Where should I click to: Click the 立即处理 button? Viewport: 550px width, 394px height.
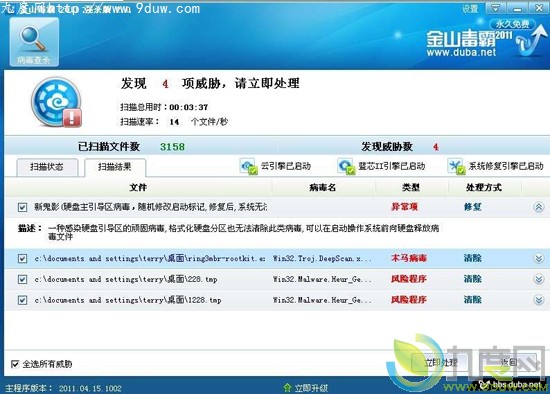(x=440, y=363)
